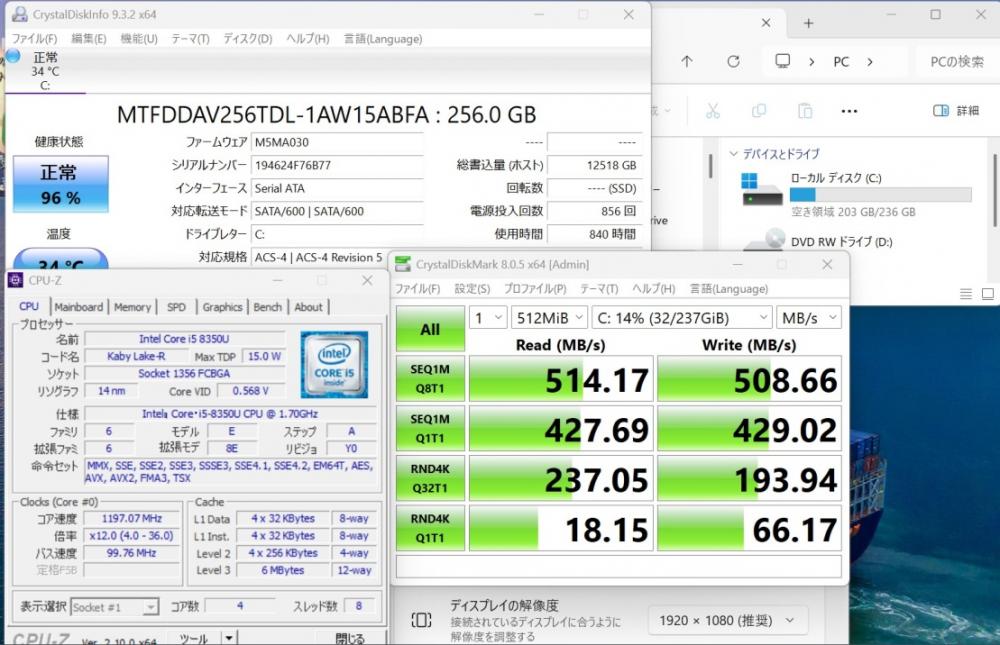Refresh the File Explorer view
Viewport: 1000px width, 645px height.
[733, 61]
